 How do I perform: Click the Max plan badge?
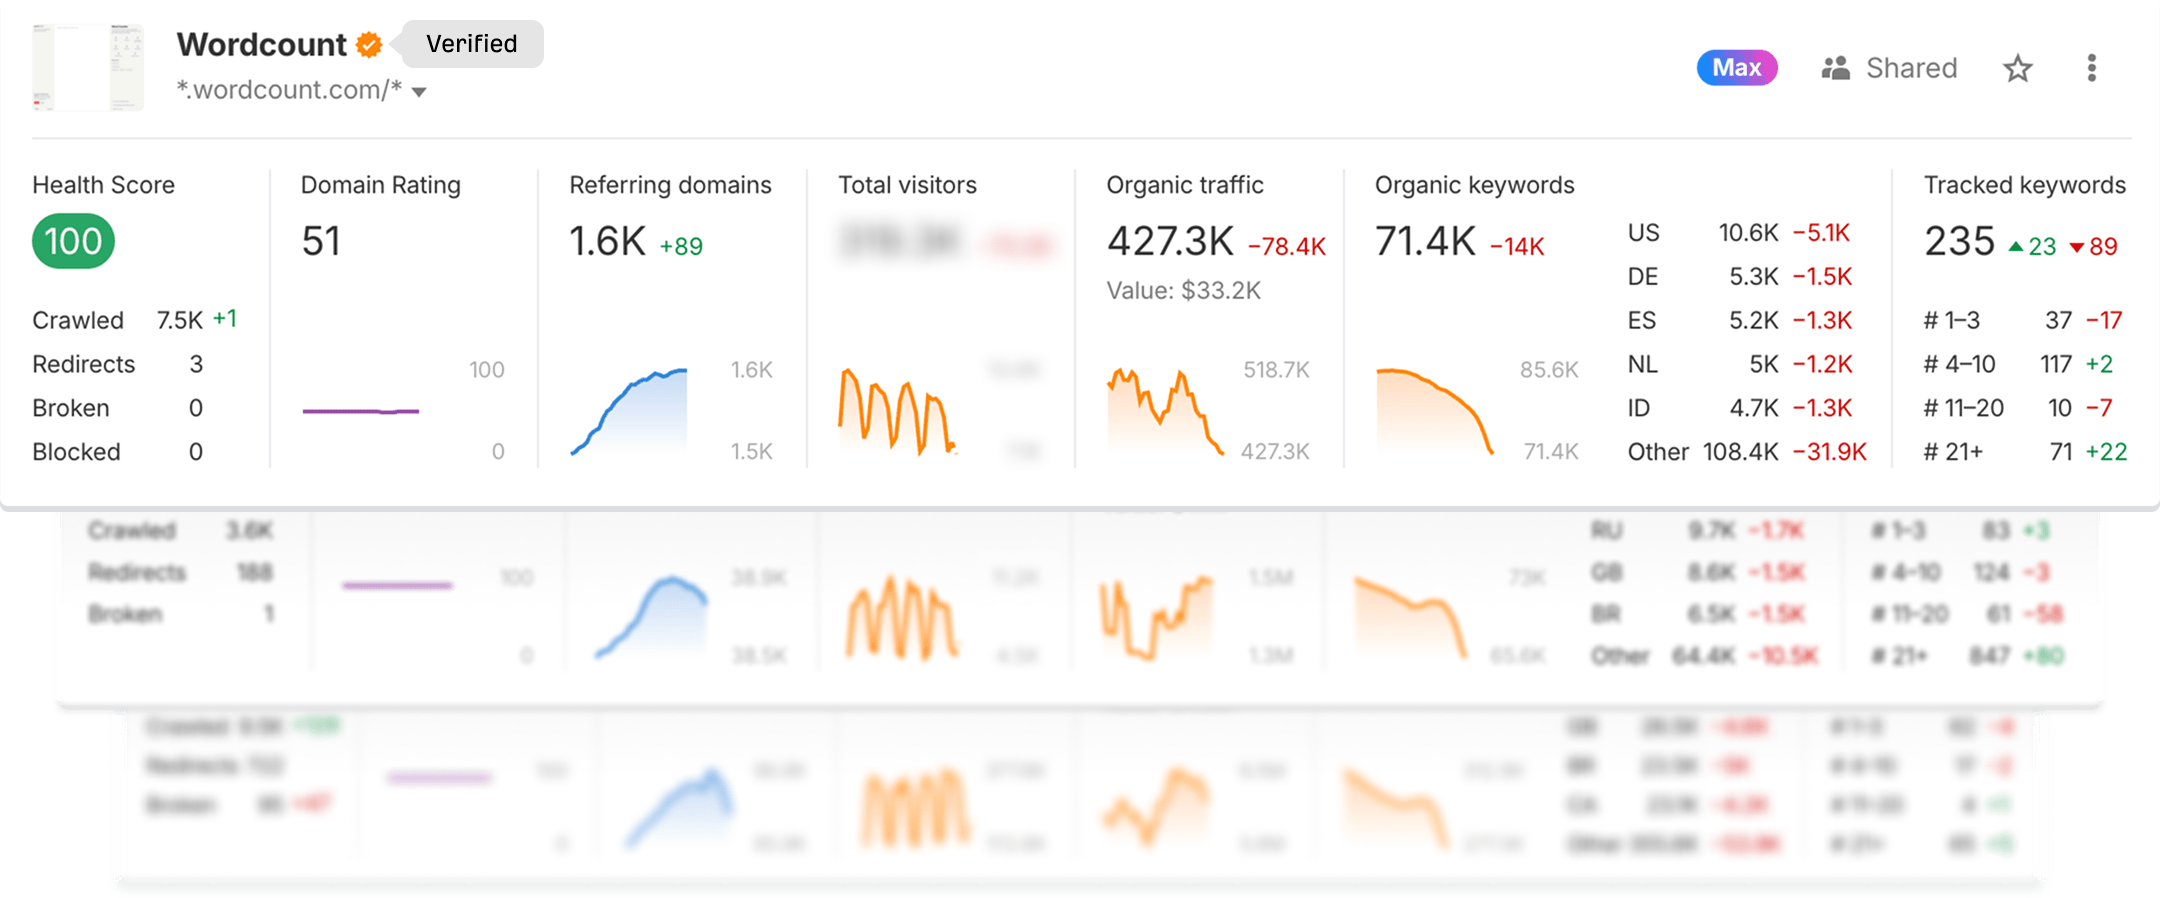(x=1736, y=68)
